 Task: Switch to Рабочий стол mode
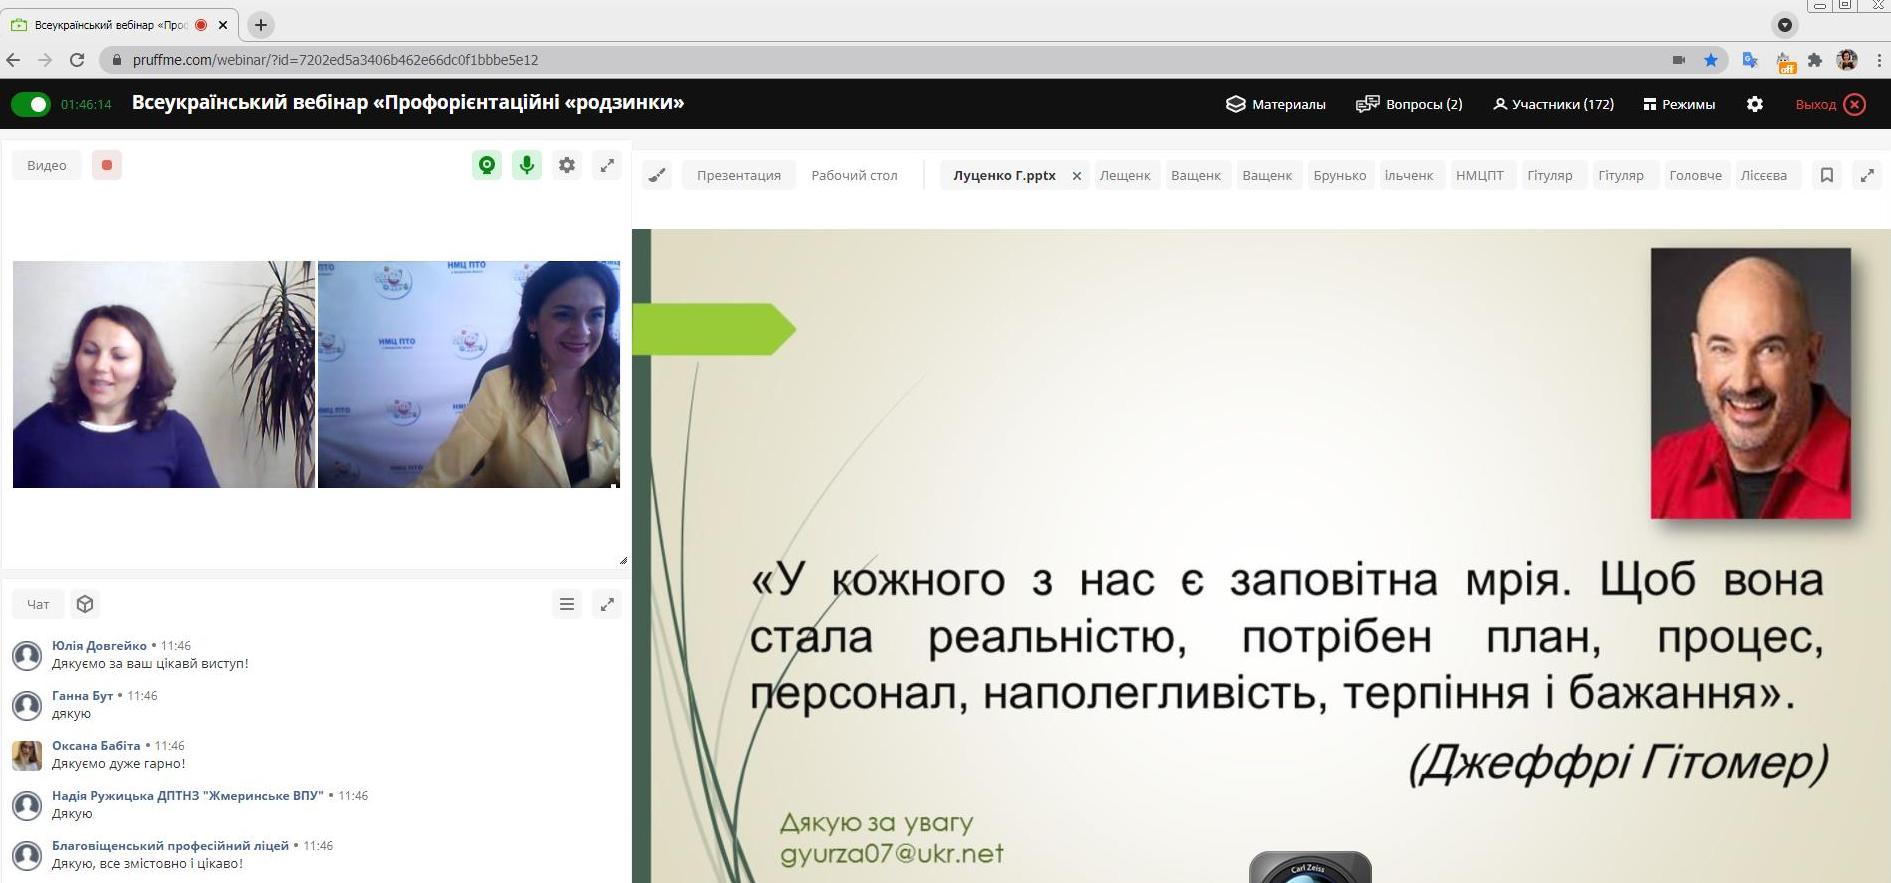(854, 175)
